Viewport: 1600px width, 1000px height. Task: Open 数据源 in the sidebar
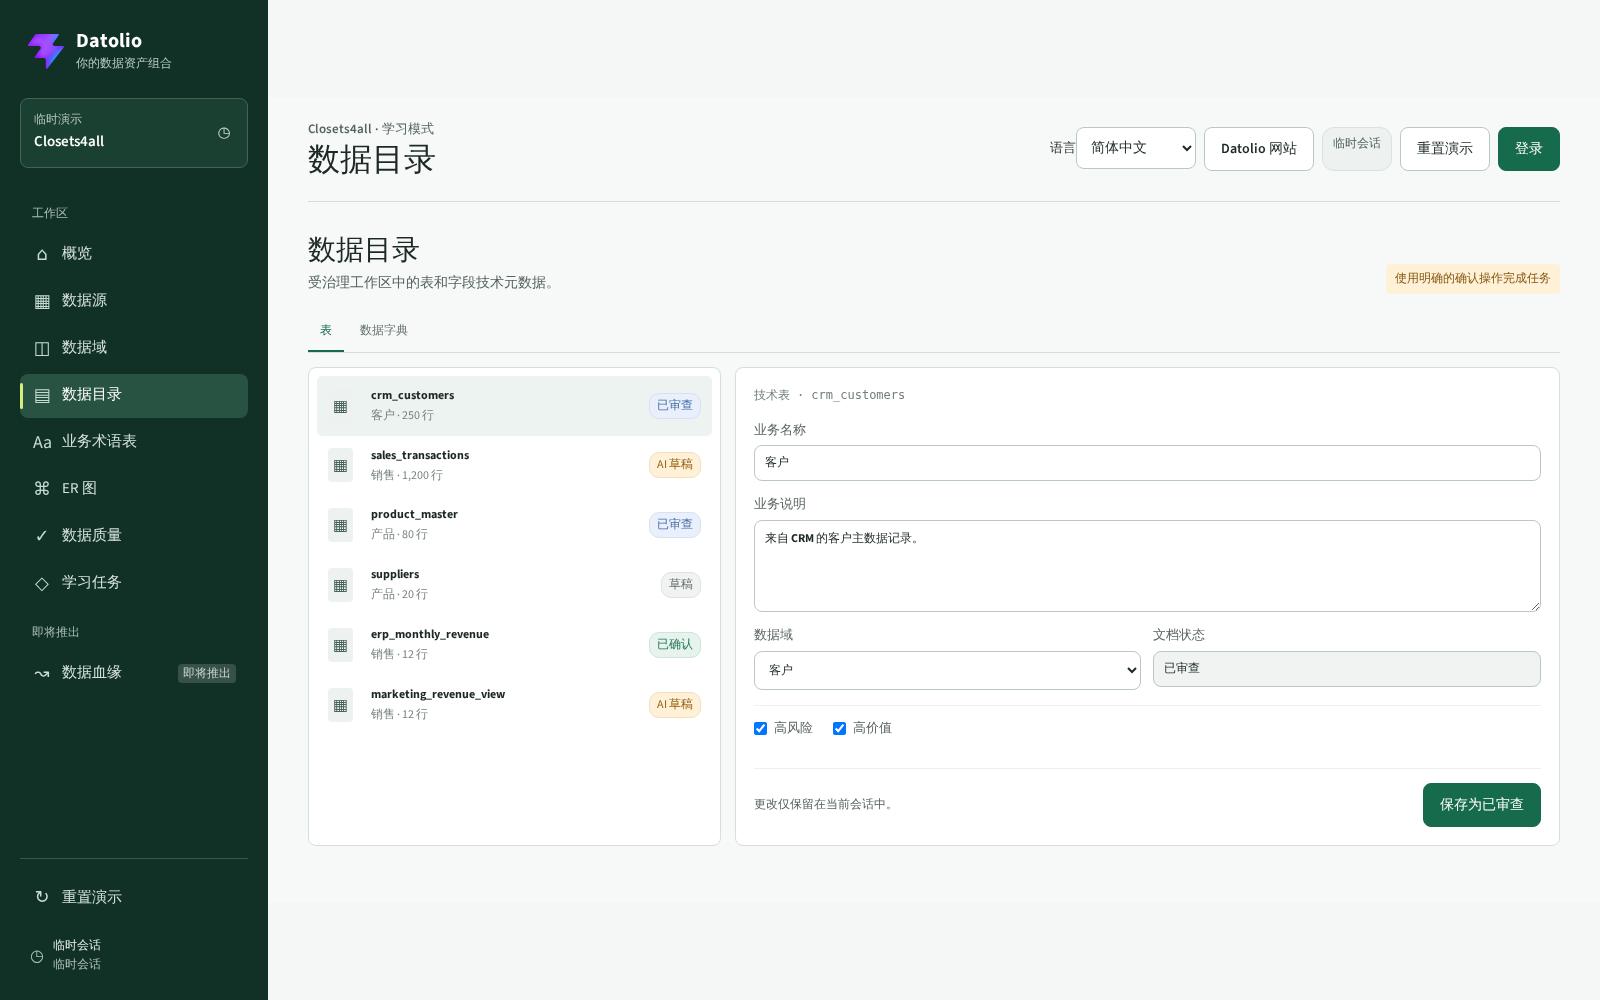(134, 301)
